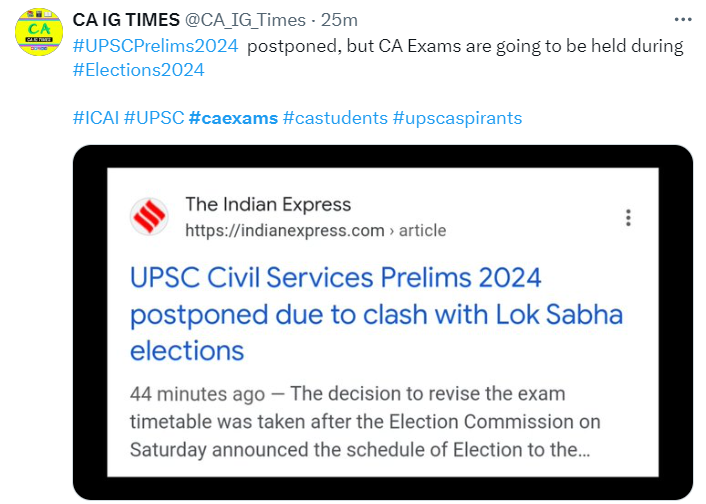
Task: Open the bold #caexams hashtag
Action: tap(233, 118)
